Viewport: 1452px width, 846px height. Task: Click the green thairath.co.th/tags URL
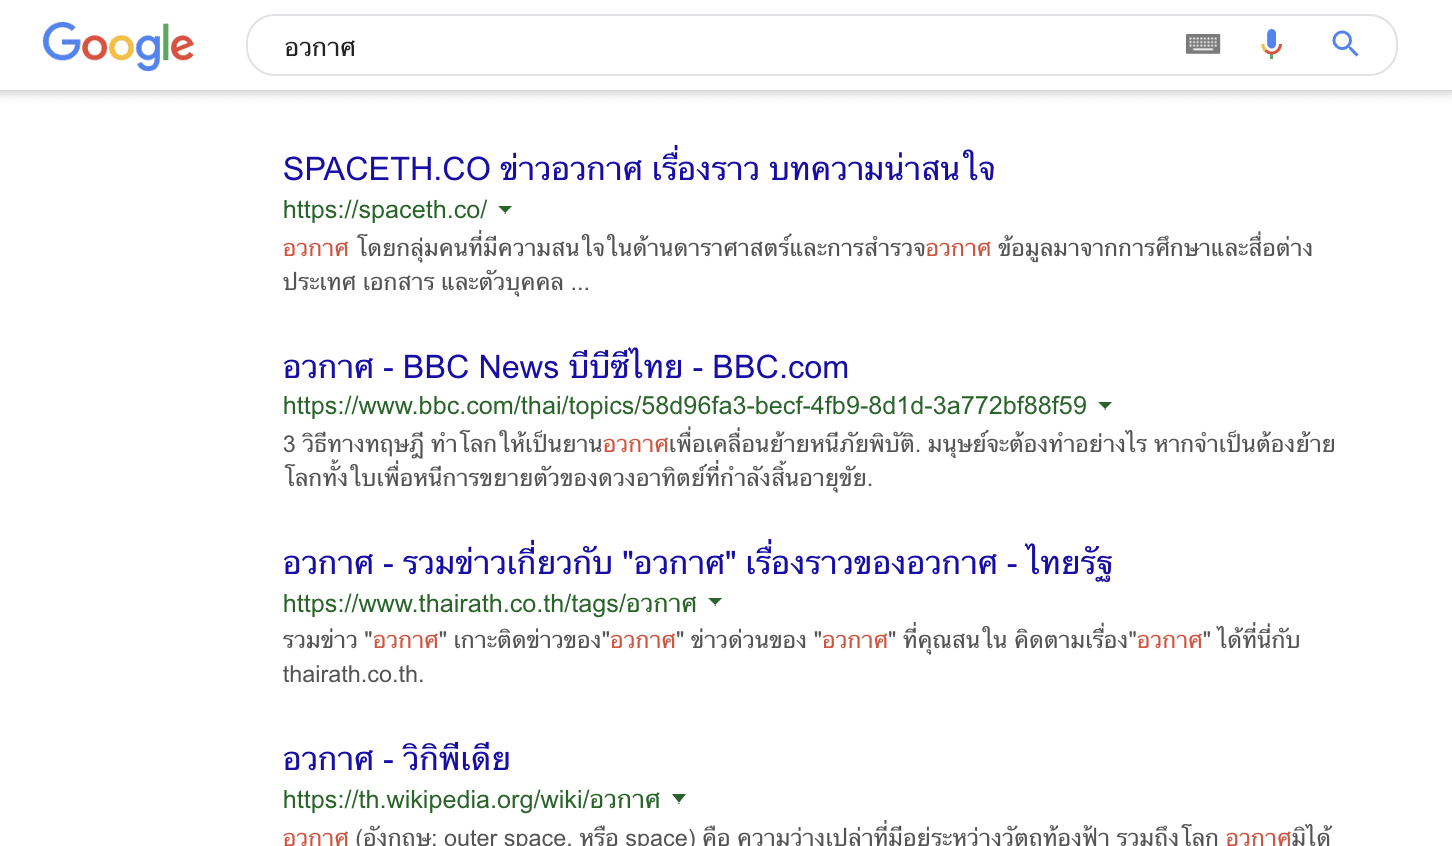(x=489, y=604)
